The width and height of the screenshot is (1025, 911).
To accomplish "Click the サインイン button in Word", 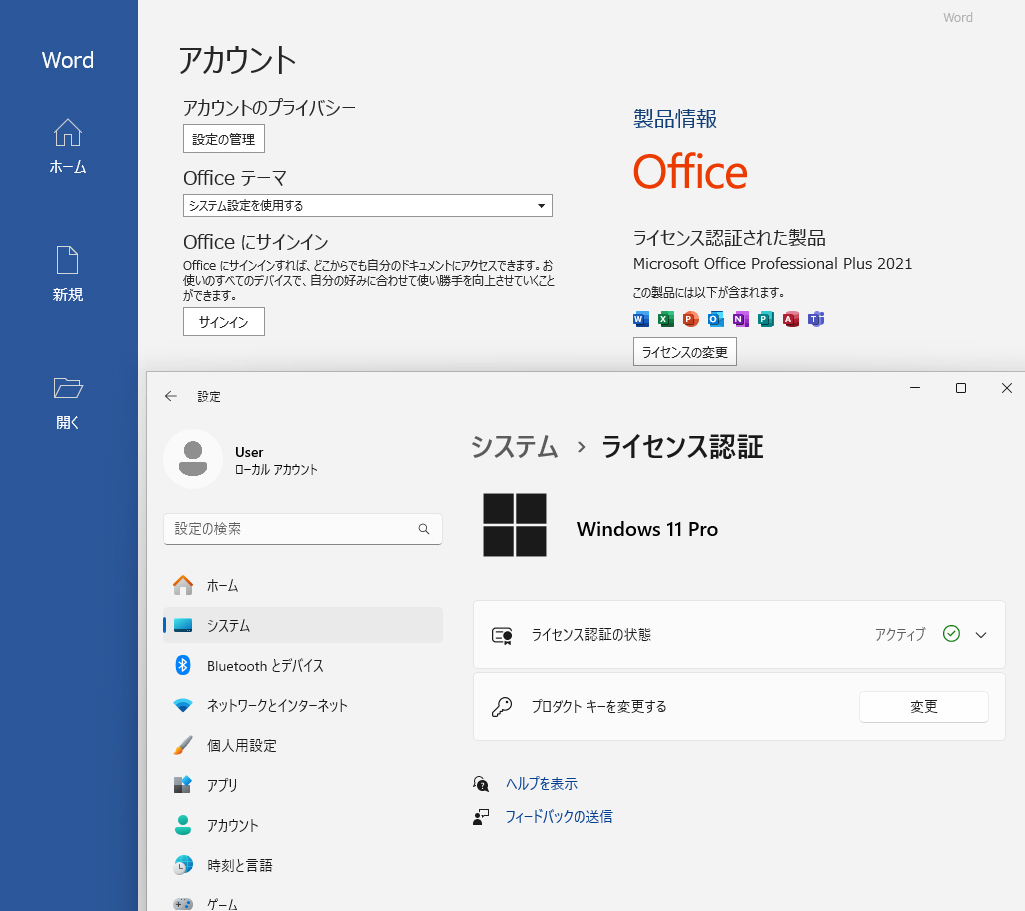I will (x=224, y=322).
